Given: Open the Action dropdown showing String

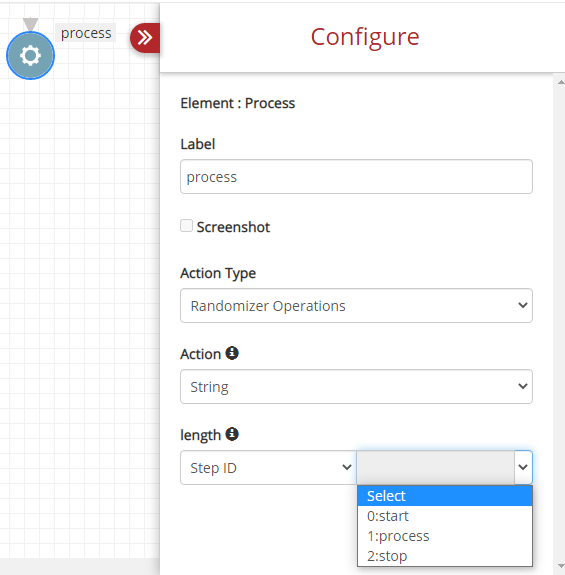Looking at the screenshot, I should coord(356,387).
